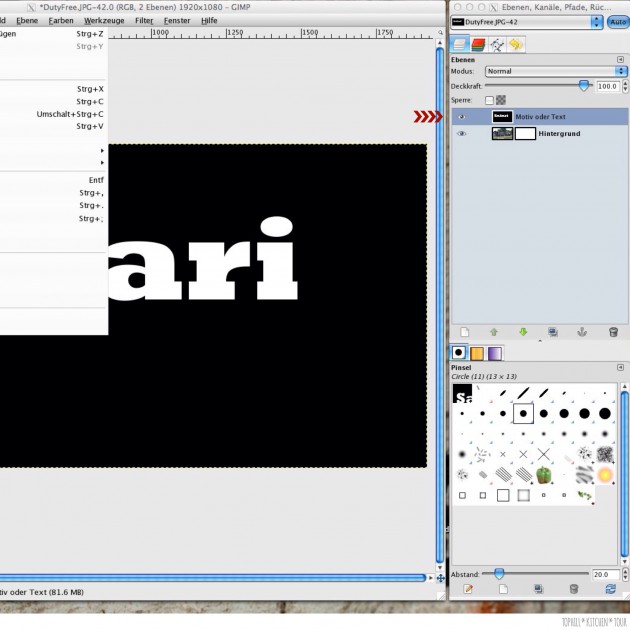Open the Hilfe menu
Viewport: 630px width, 630px height.
click(209, 20)
